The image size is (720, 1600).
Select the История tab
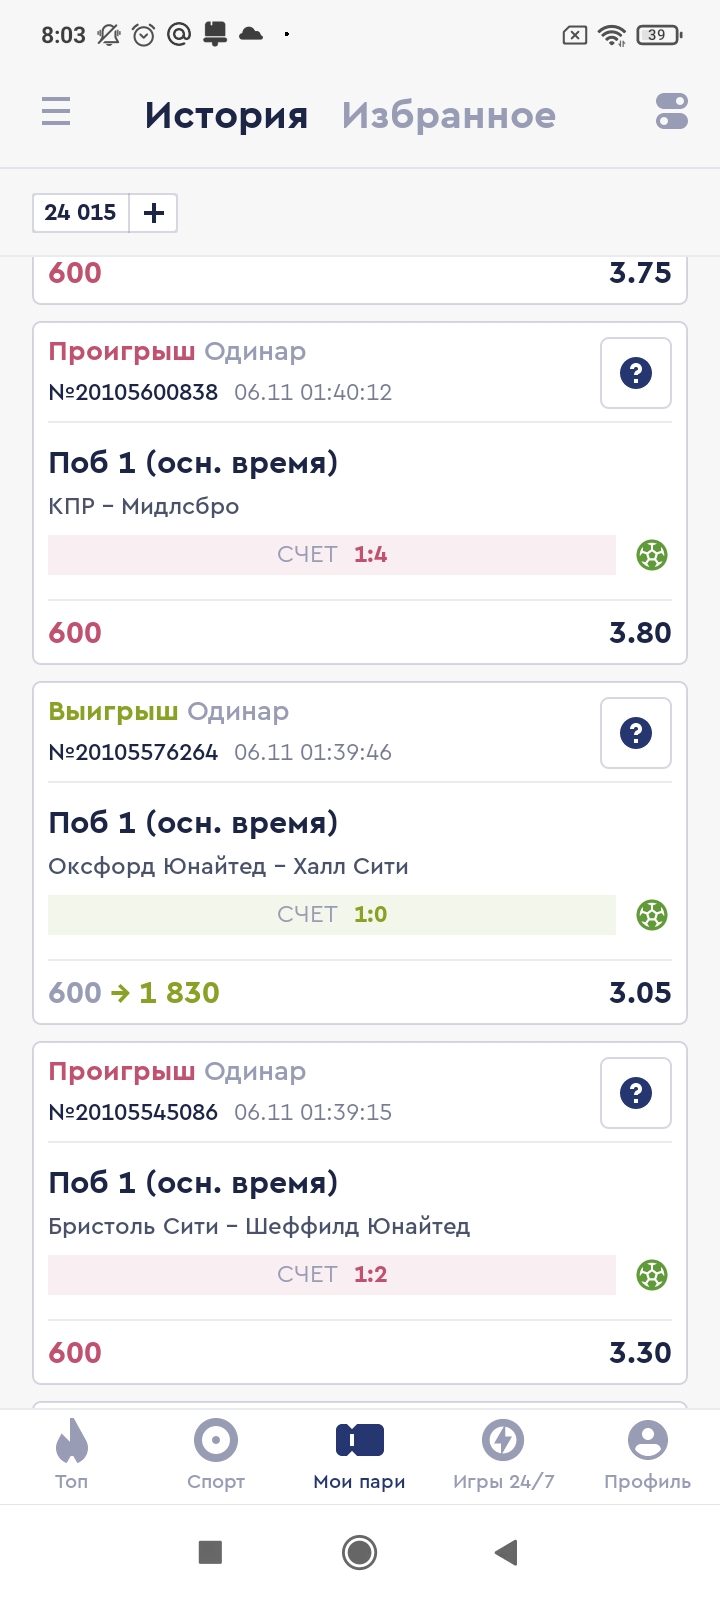pyautogui.click(x=226, y=115)
